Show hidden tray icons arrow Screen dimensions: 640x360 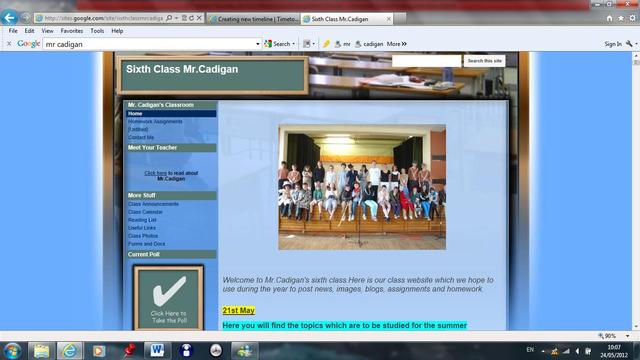coord(543,351)
